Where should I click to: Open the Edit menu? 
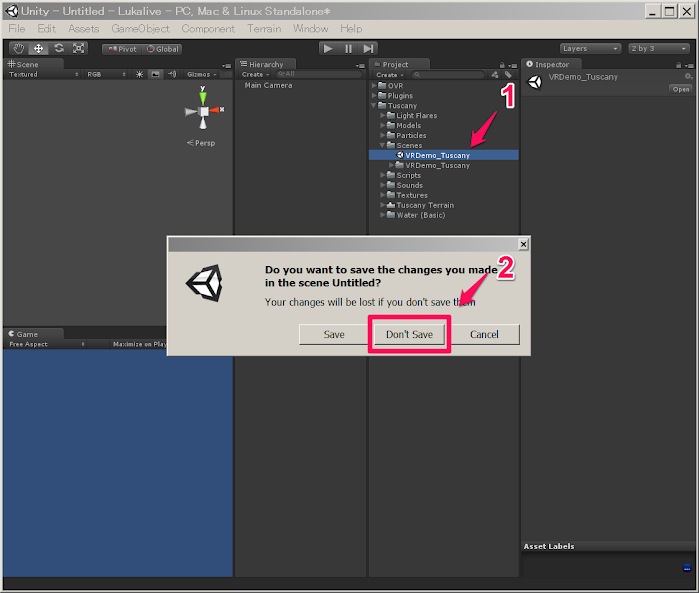coord(46,29)
